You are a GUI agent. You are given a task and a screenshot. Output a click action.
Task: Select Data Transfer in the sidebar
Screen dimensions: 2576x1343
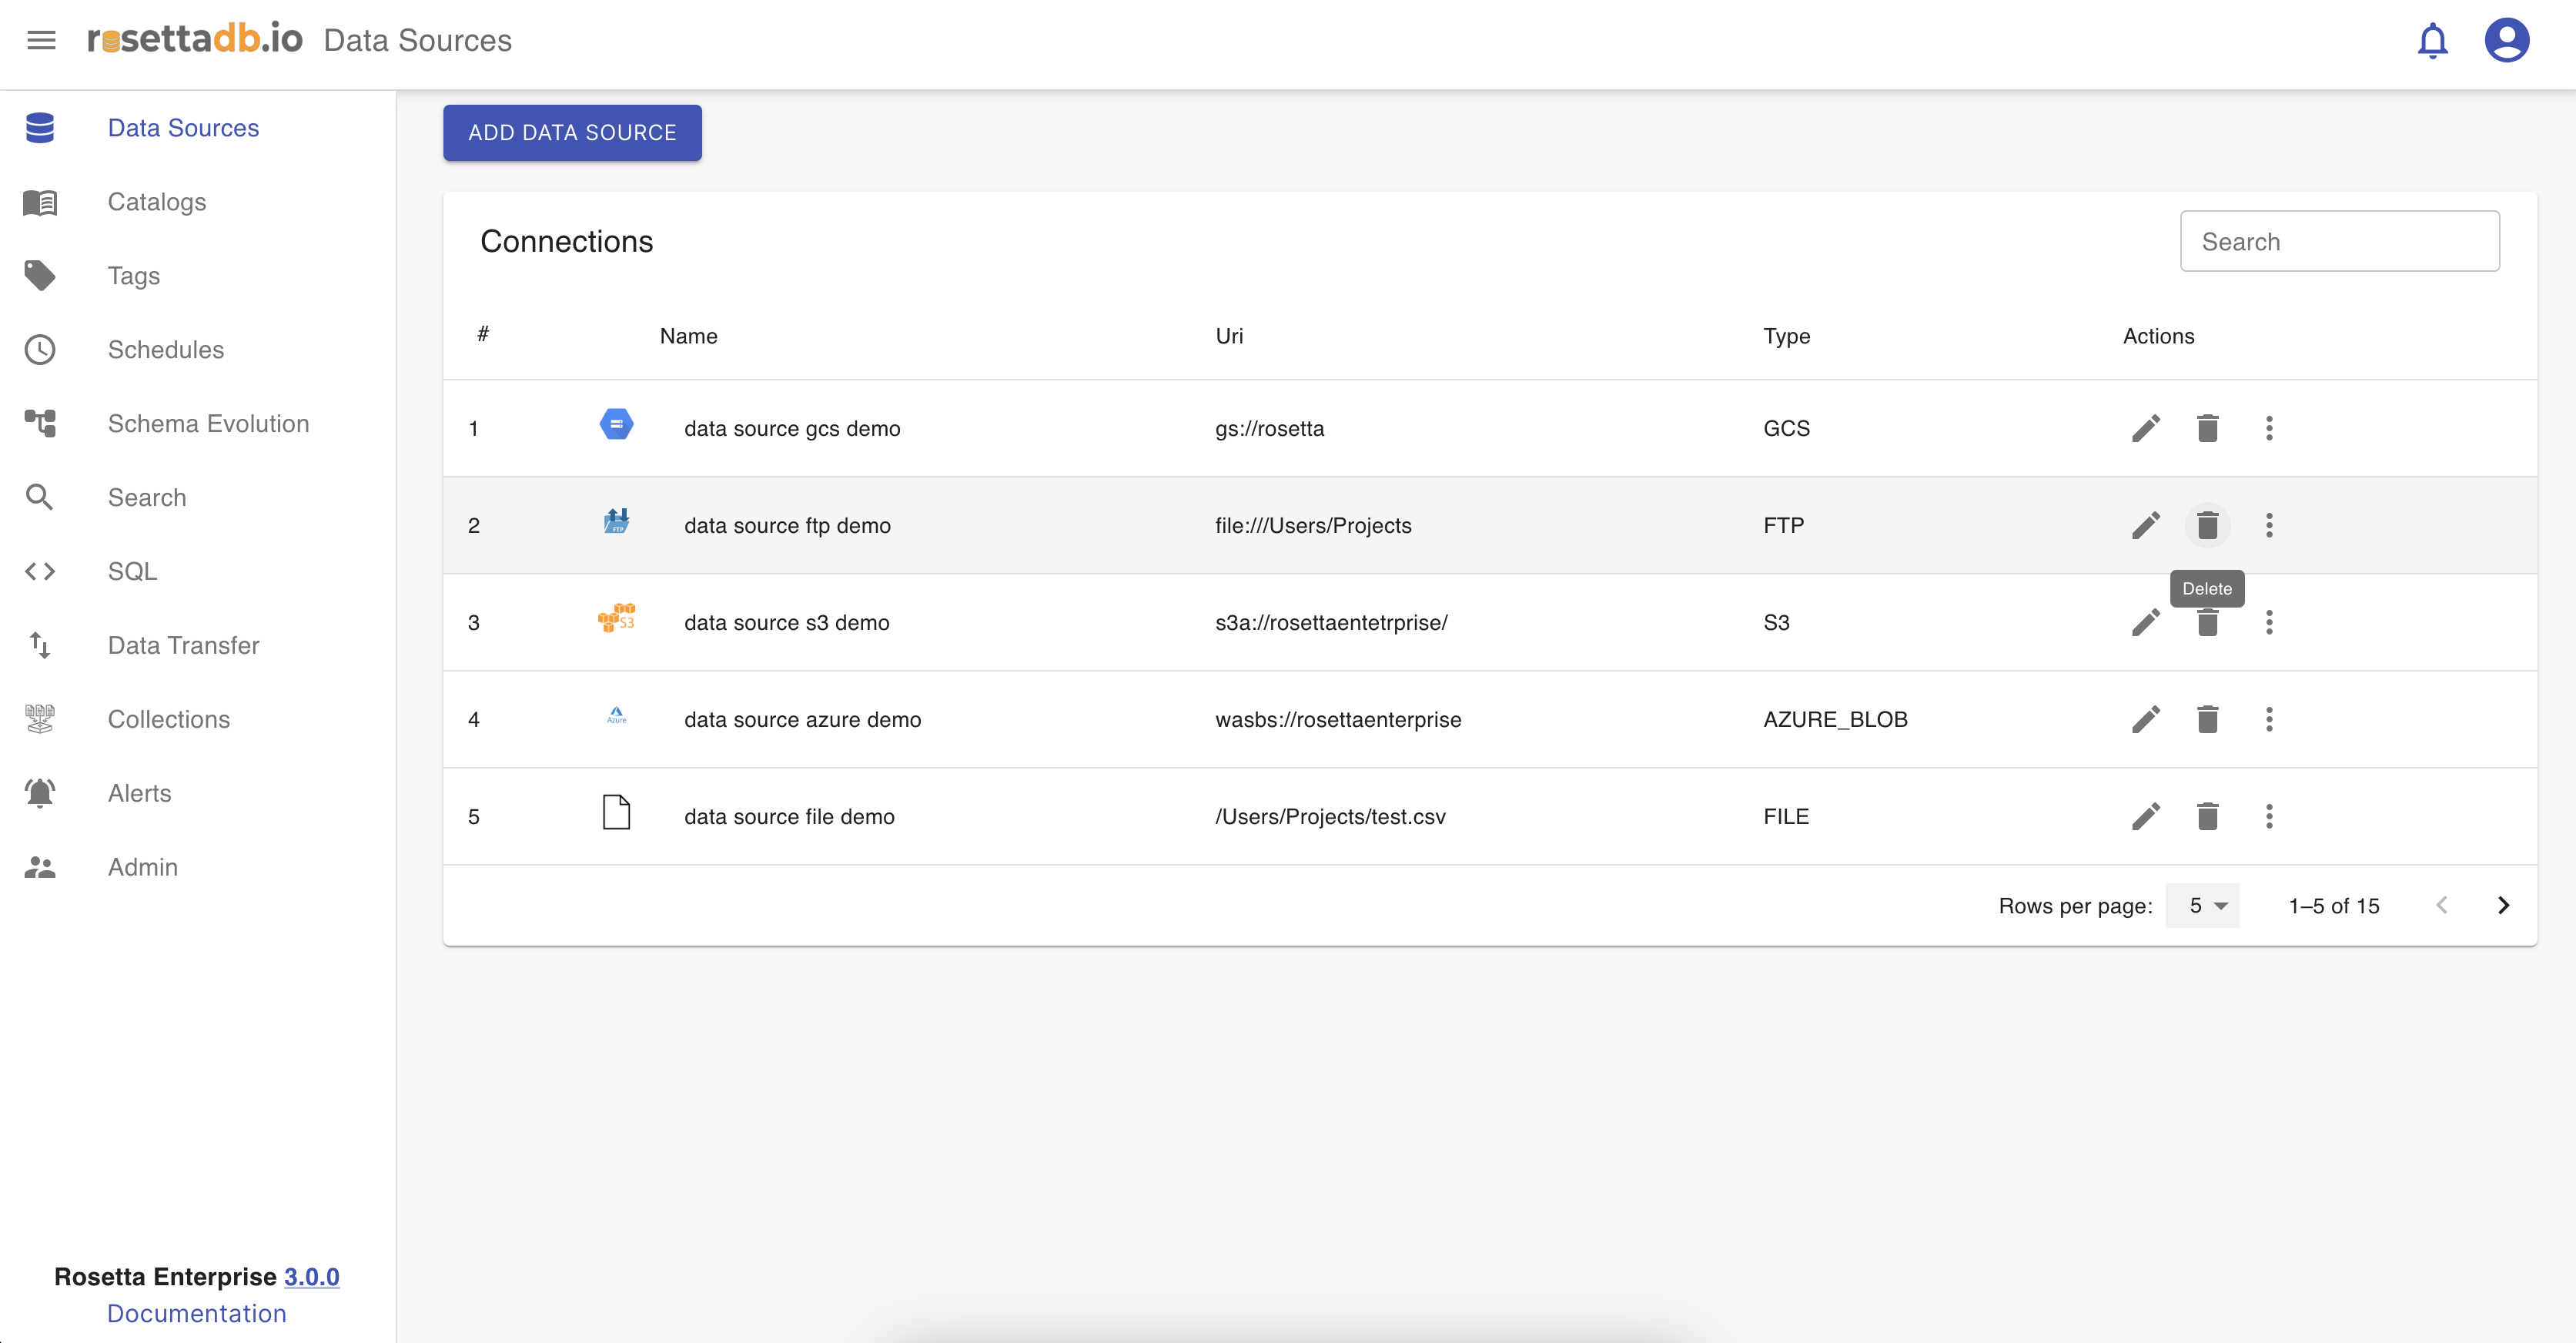[183, 645]
